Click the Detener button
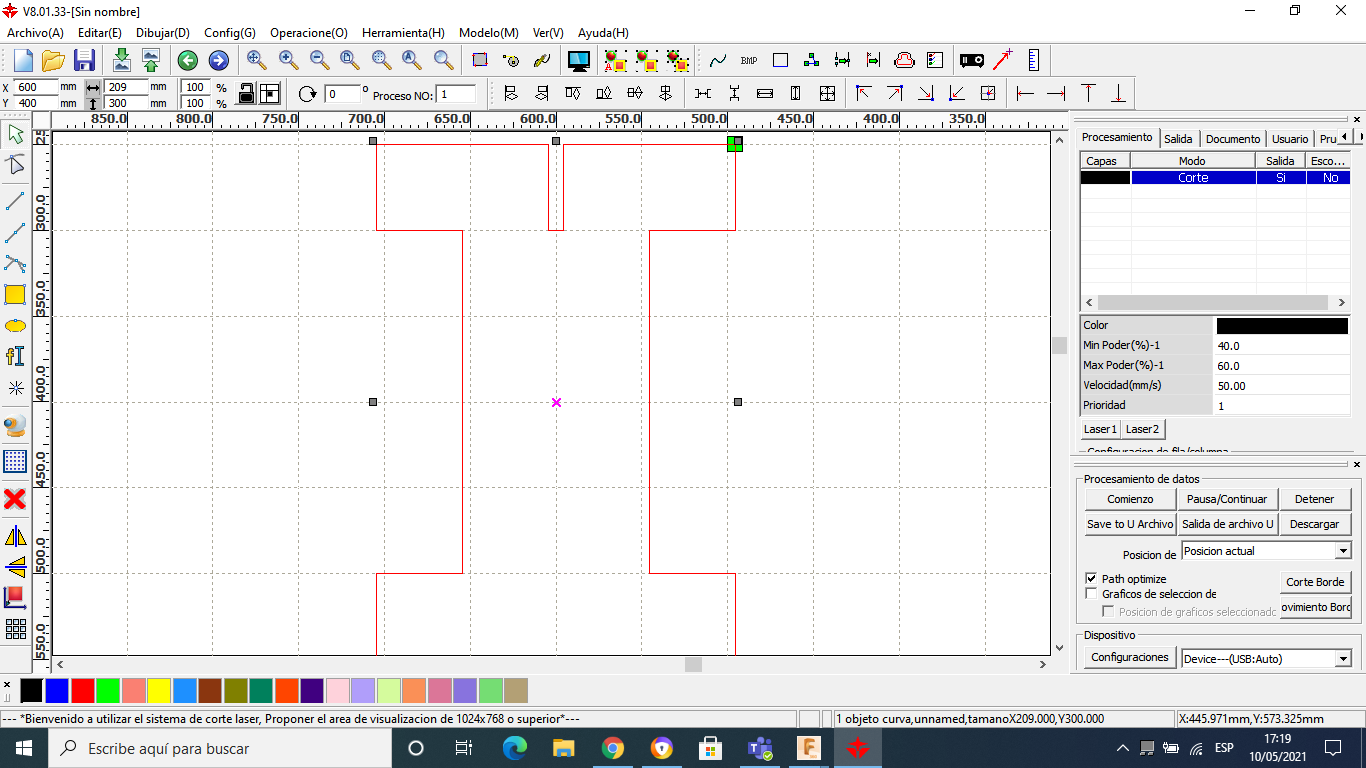The height and width of the screenshot is (768, 1366). (1314, 499)
